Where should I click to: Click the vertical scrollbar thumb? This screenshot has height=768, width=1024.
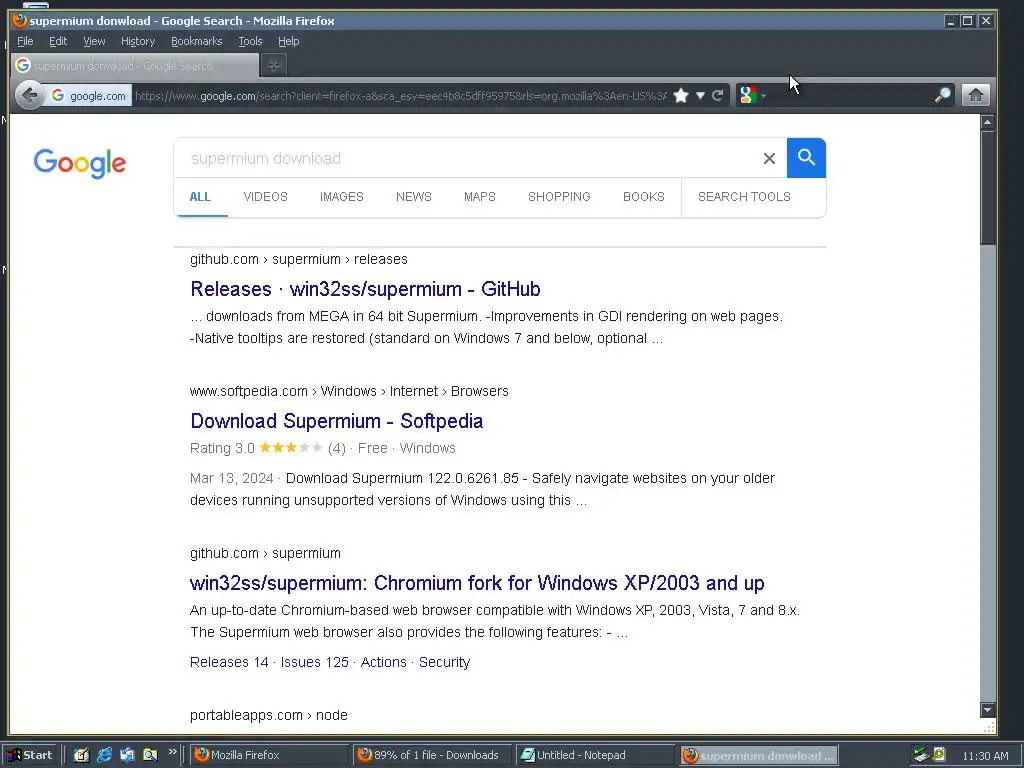(987, 188)
